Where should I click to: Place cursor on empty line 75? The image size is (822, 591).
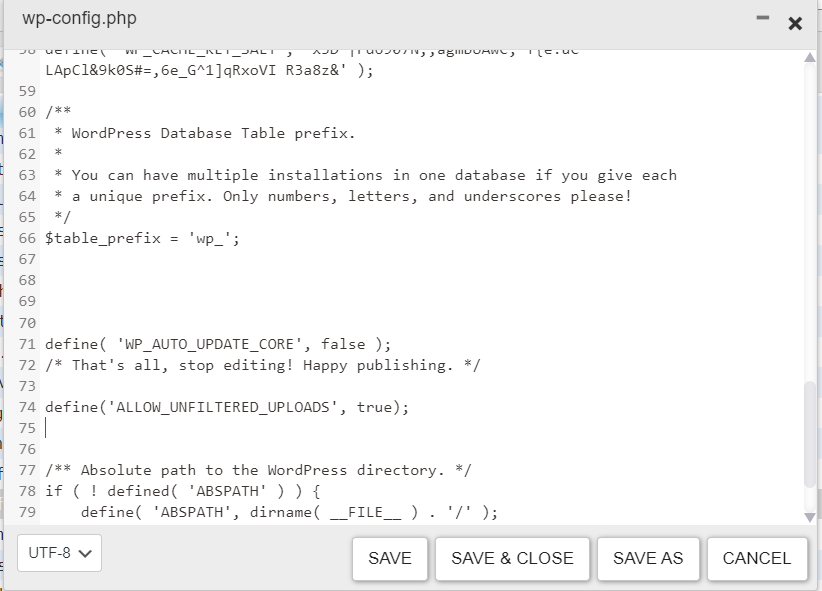[300, 429]
